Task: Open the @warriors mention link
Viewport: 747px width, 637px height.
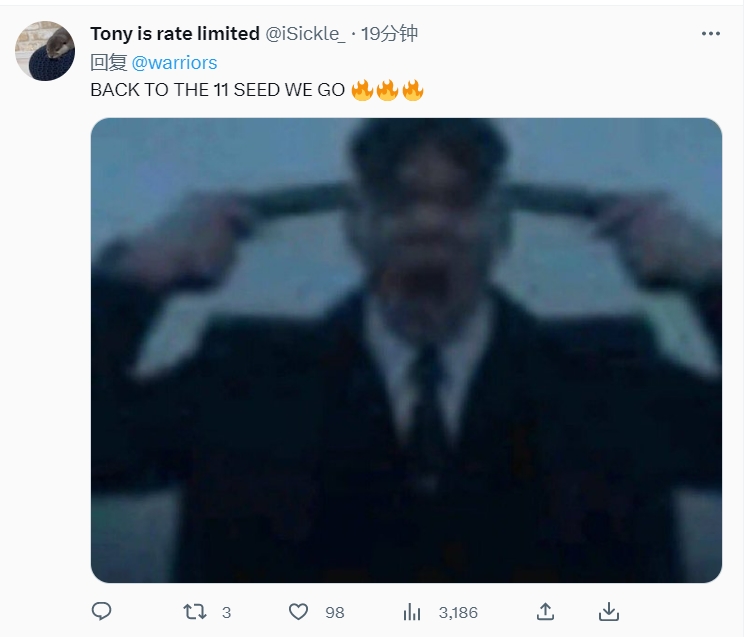Action: coord(174,62)
